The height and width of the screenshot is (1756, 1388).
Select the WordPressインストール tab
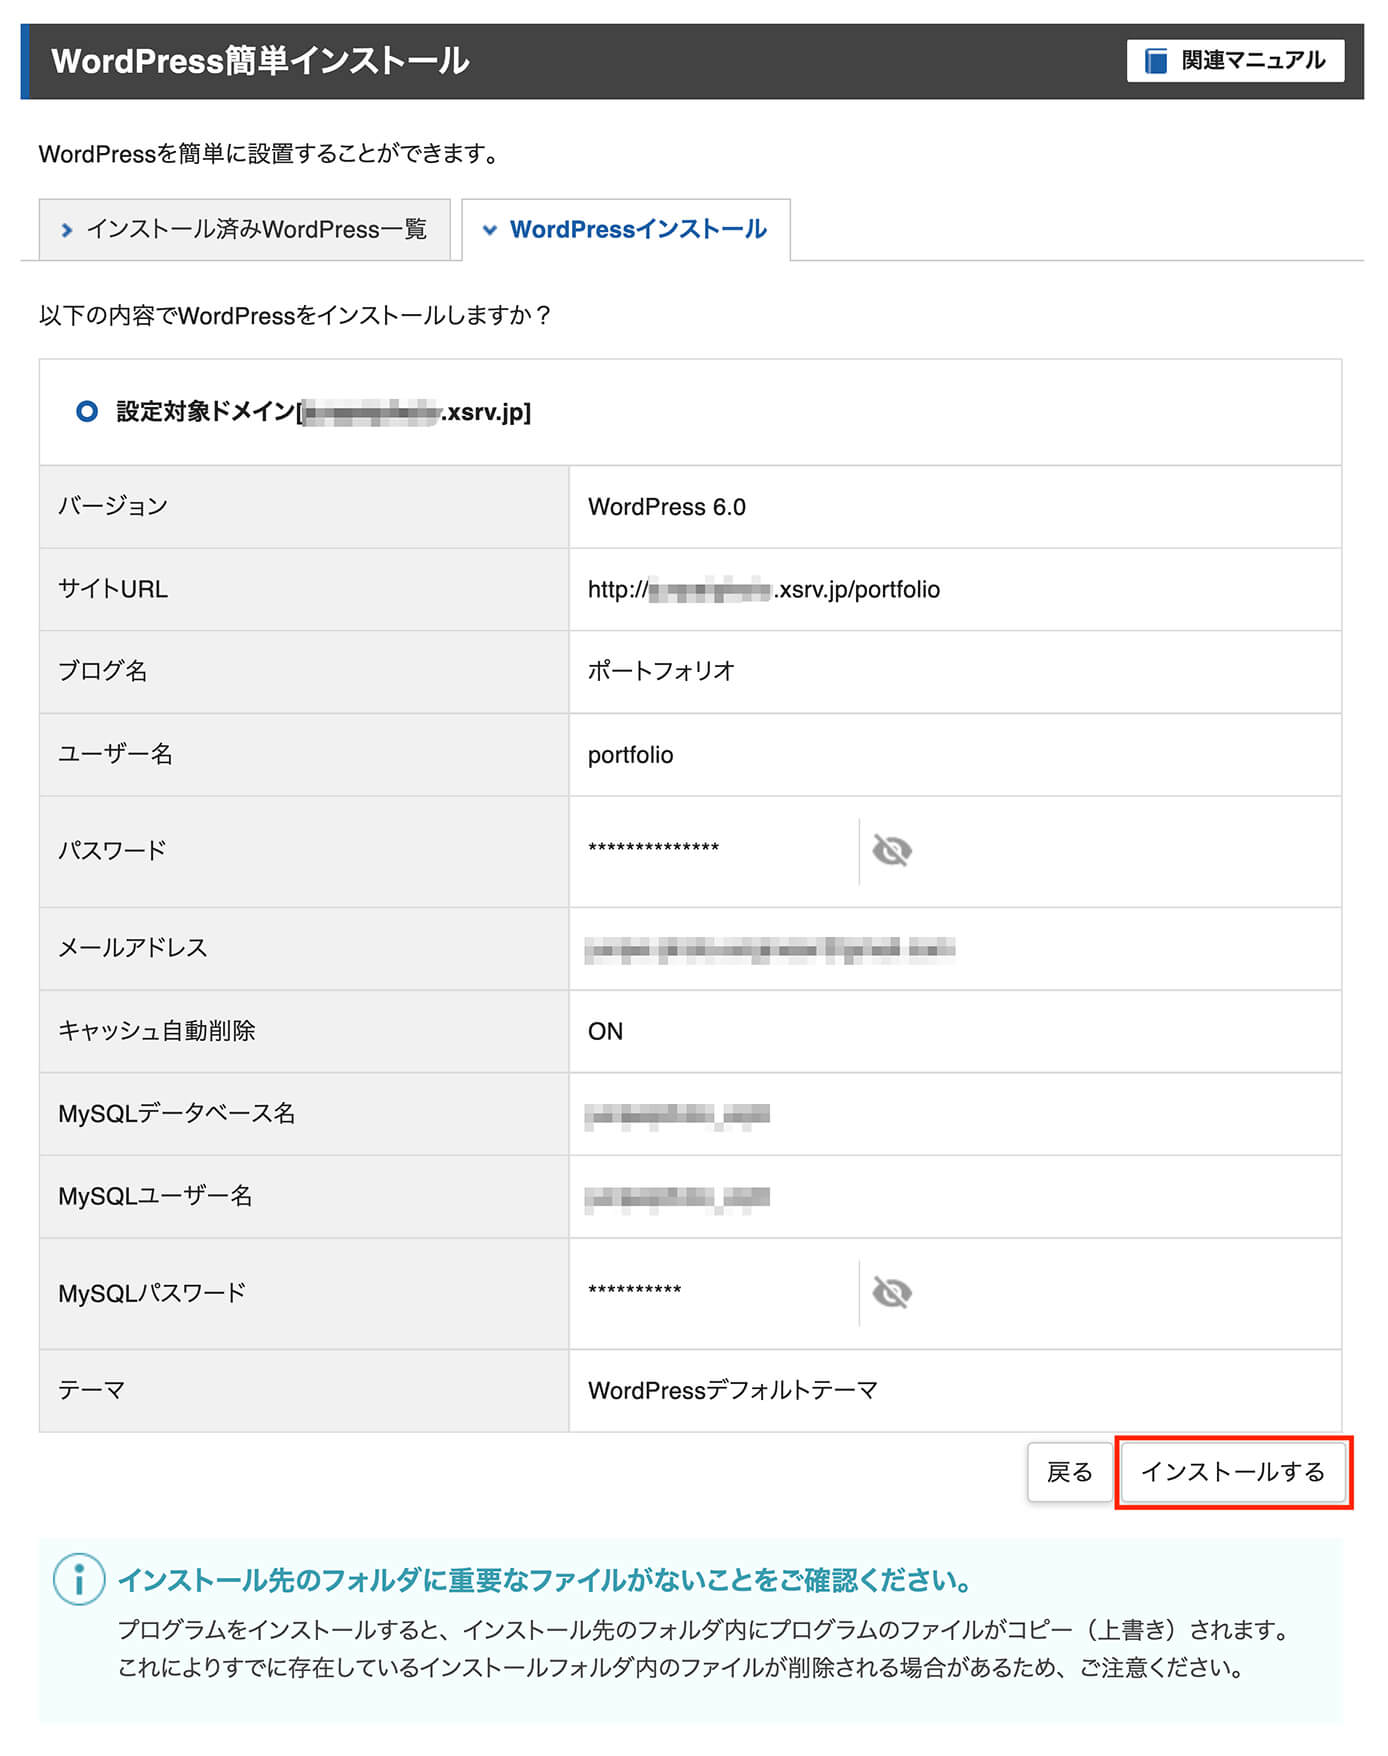pyautogui.click(x=626, y=230)
